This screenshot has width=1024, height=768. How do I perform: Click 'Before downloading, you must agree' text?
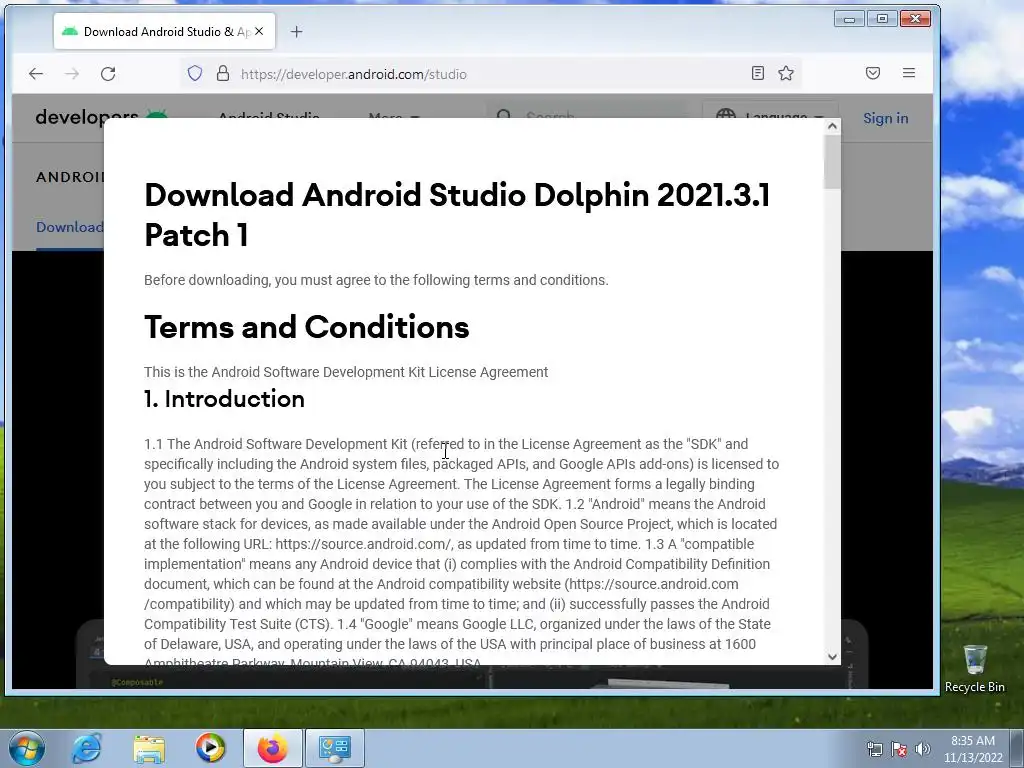click(376, 280)
